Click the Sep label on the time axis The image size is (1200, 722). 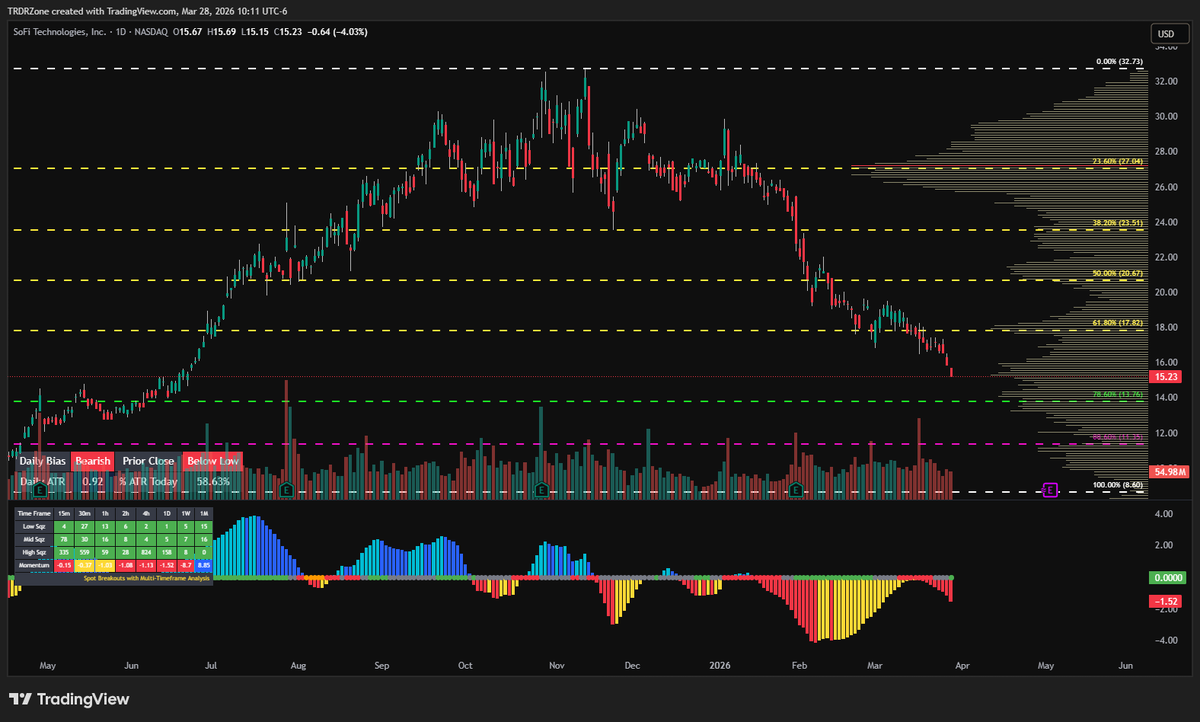point(380,664)
